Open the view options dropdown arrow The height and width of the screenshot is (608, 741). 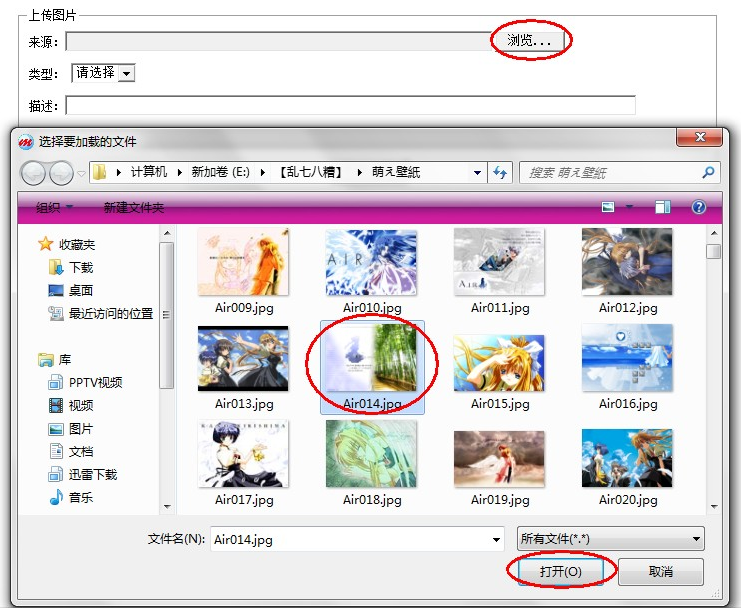tap(629, 207)
